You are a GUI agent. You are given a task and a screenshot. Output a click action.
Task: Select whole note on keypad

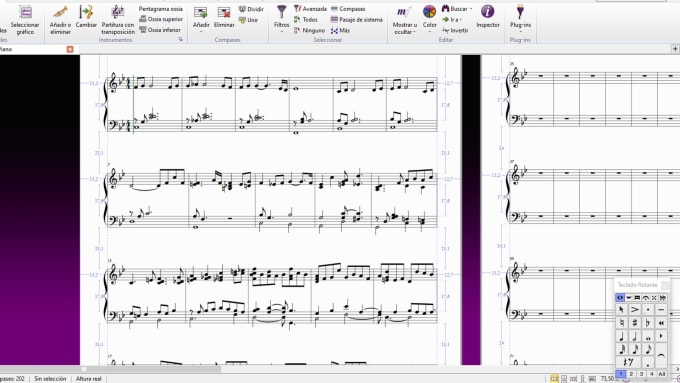pyautogui.click(x=648, y=336)
